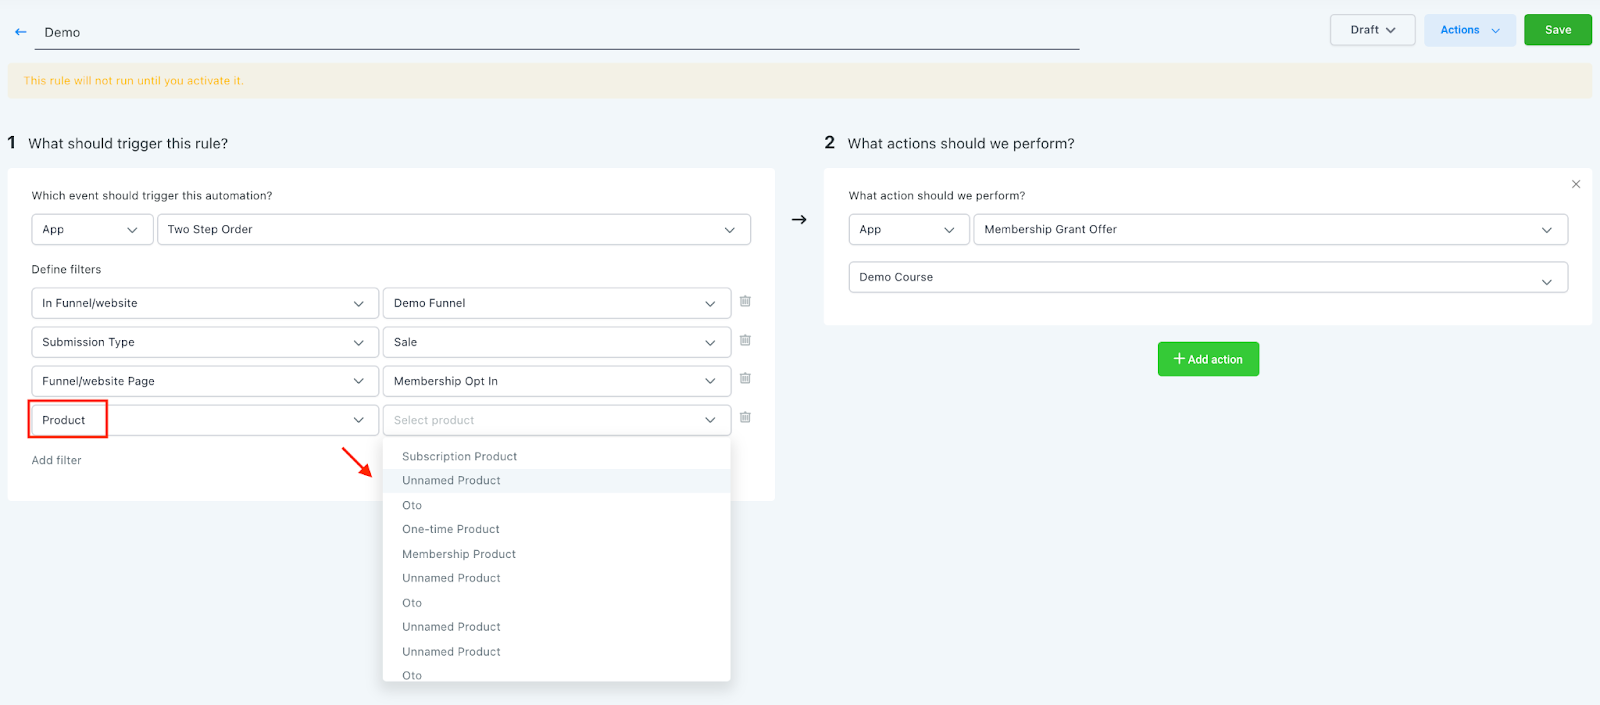Image resolution: width=1600 pixels, height=705 pixels.
Task: Click the green Save button
Action: [x=1557, y=30]
